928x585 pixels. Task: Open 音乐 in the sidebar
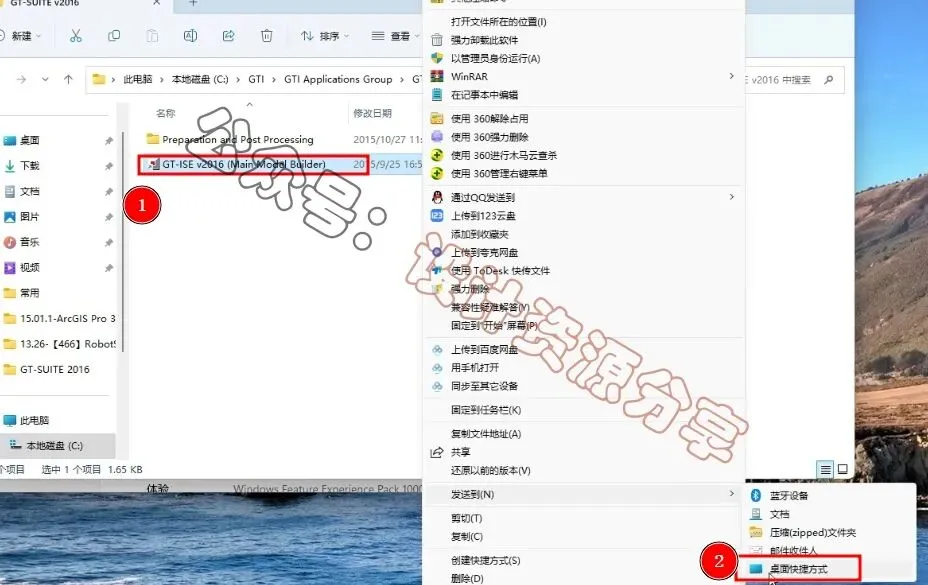pyautogui.click(x=30, y=242)
